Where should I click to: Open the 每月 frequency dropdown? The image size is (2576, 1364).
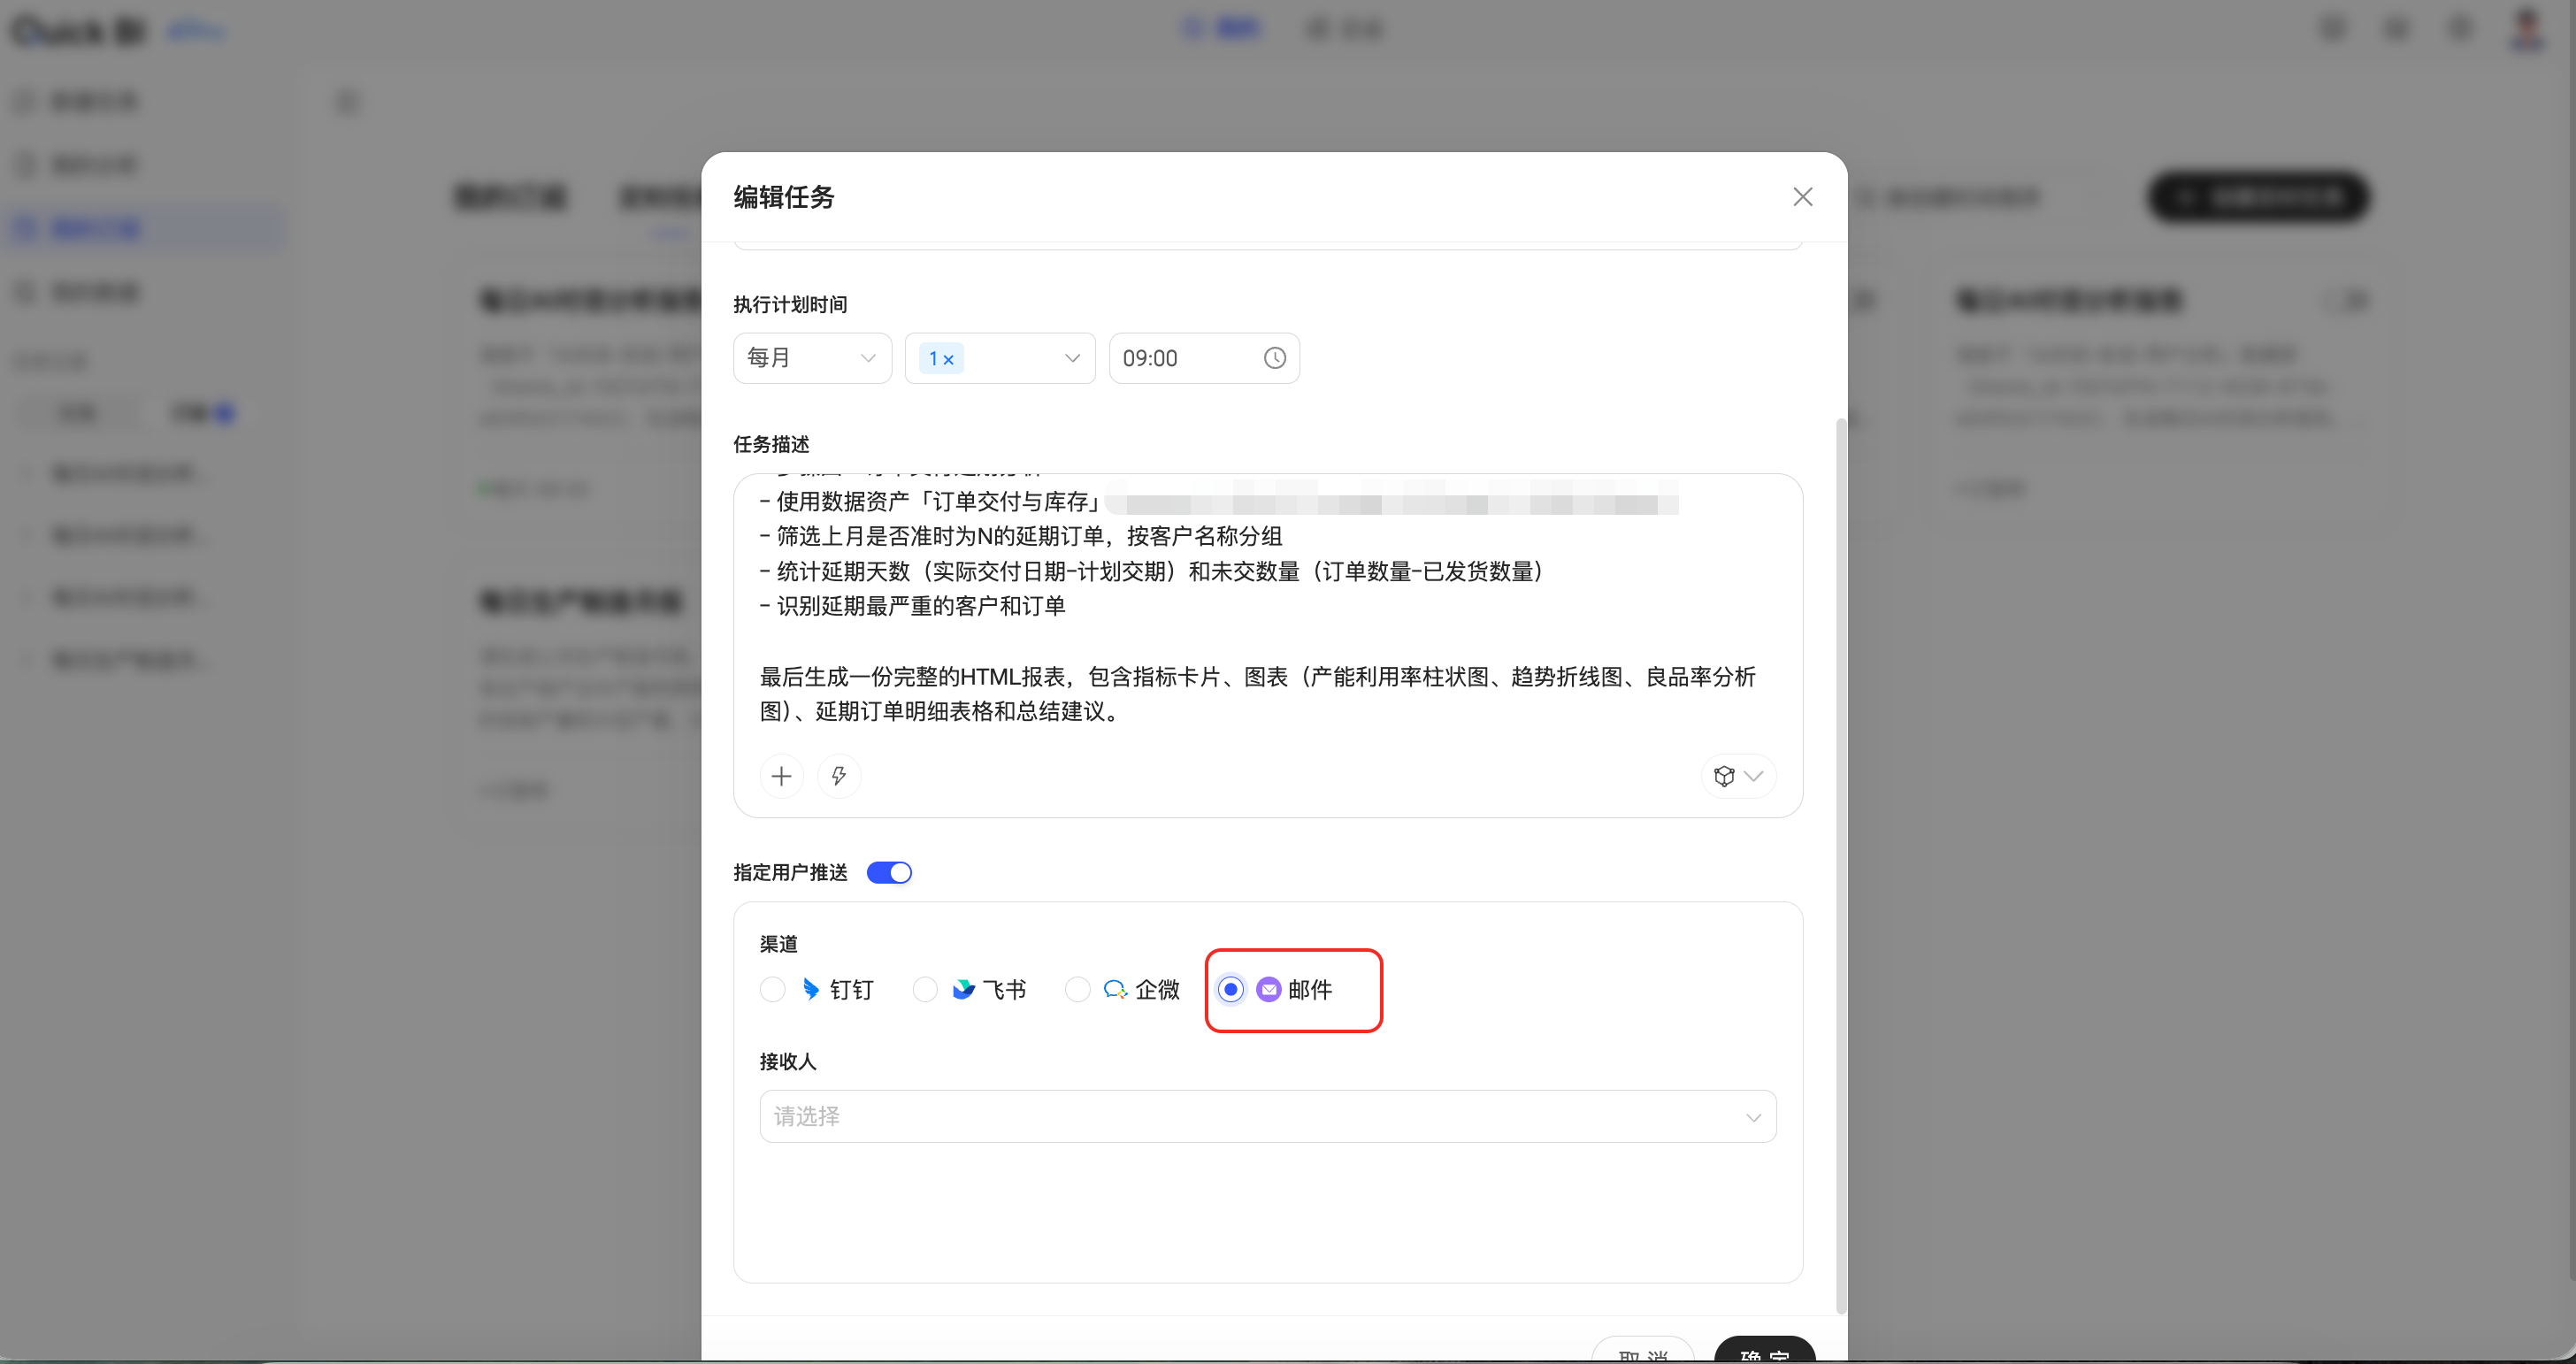point(812,358)
